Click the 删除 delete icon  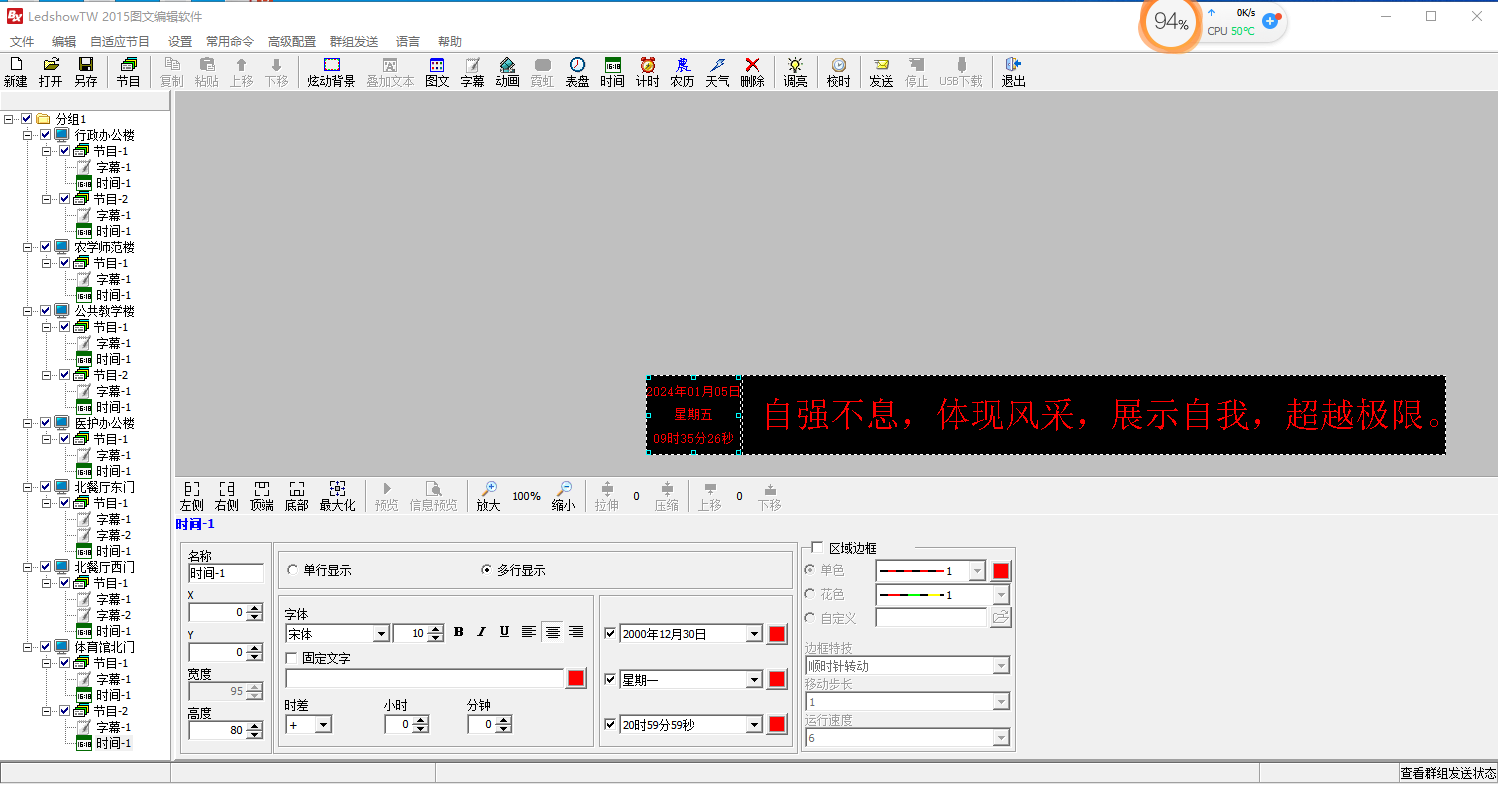[752, 72]
